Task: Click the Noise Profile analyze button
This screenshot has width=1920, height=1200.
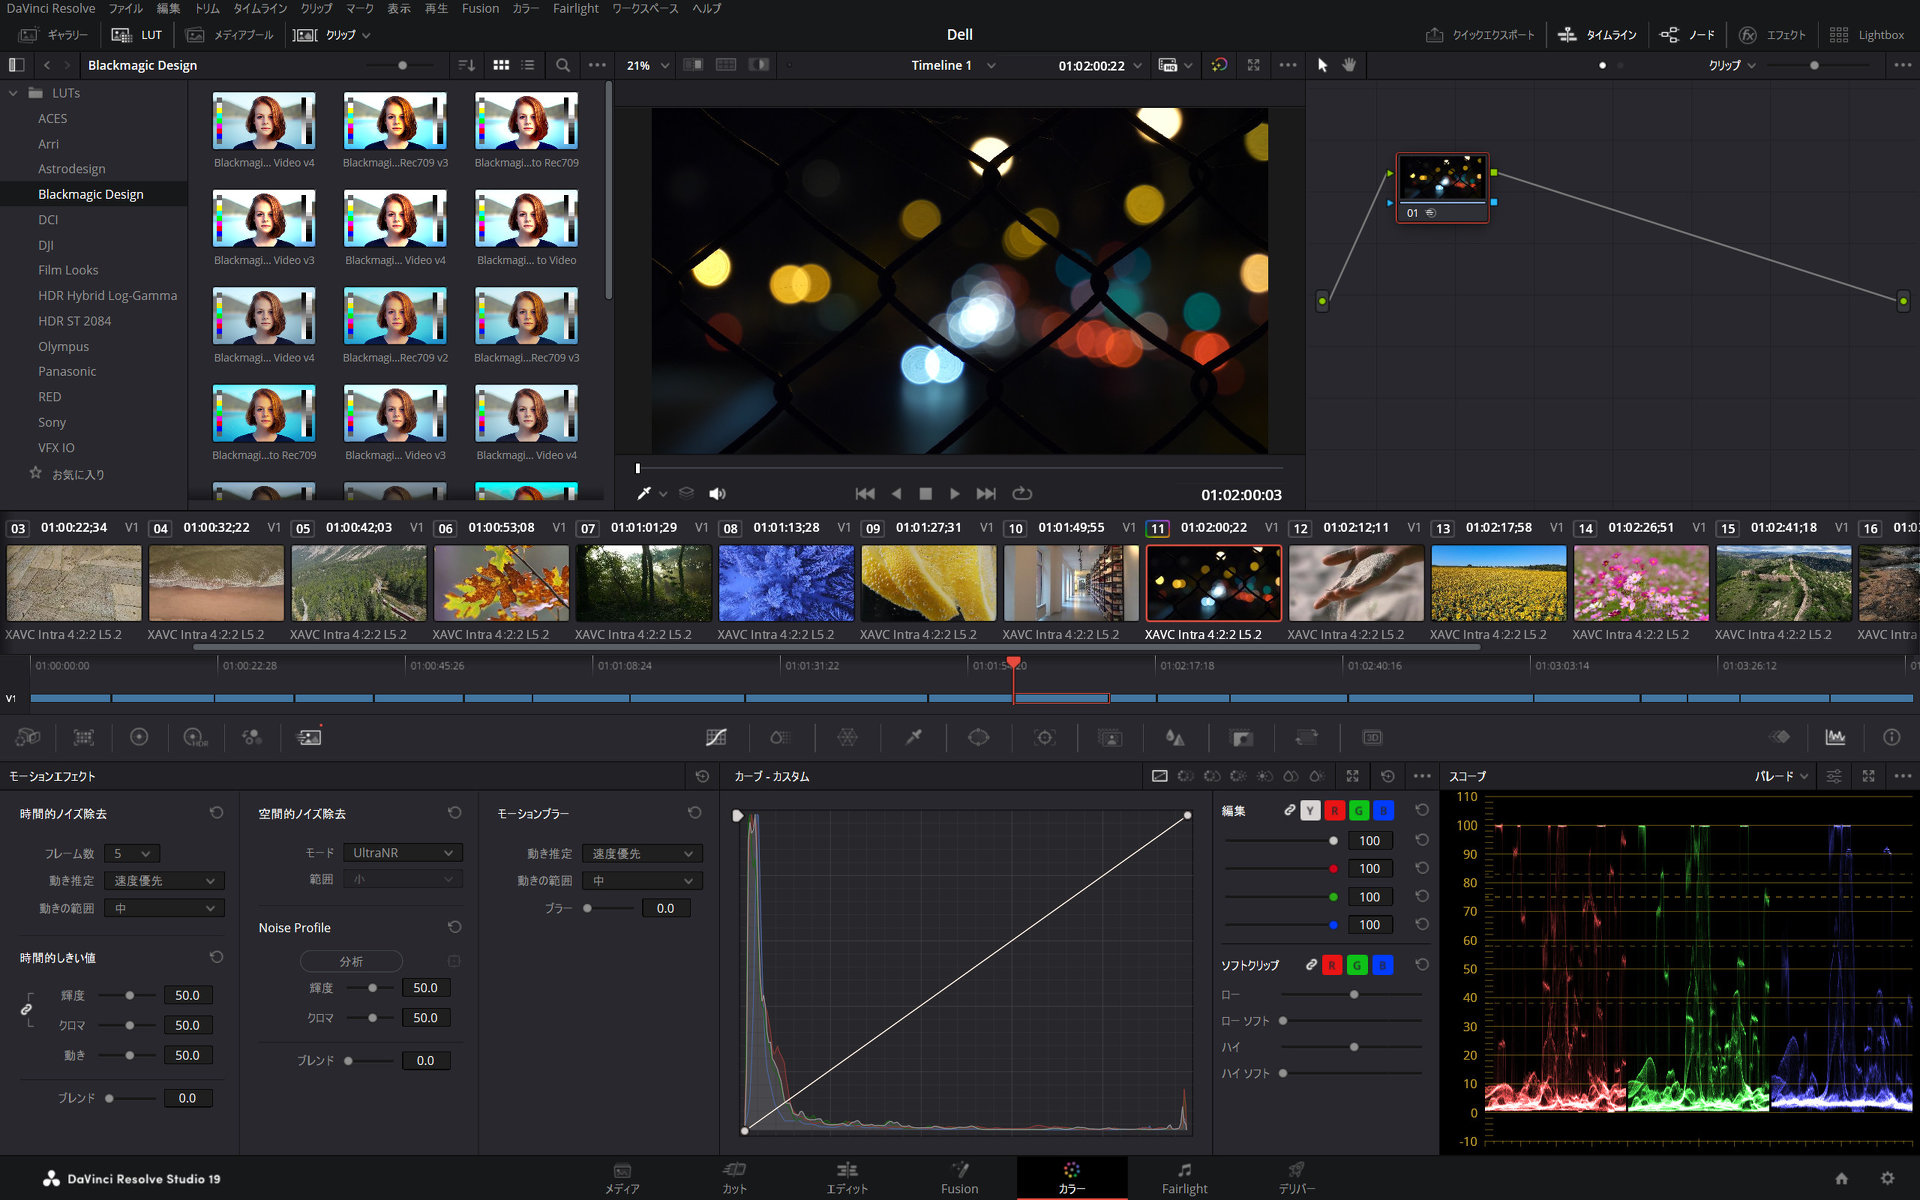Action: [351, 961]
